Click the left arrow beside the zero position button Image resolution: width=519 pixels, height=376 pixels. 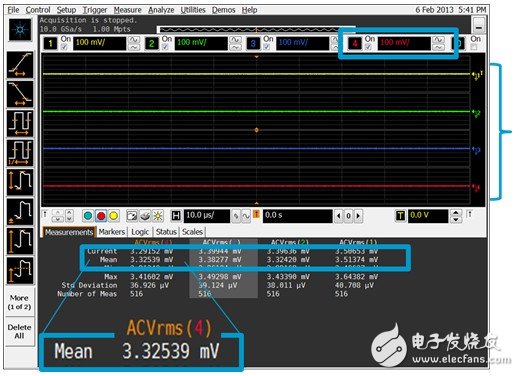click(x=339, y=216)
